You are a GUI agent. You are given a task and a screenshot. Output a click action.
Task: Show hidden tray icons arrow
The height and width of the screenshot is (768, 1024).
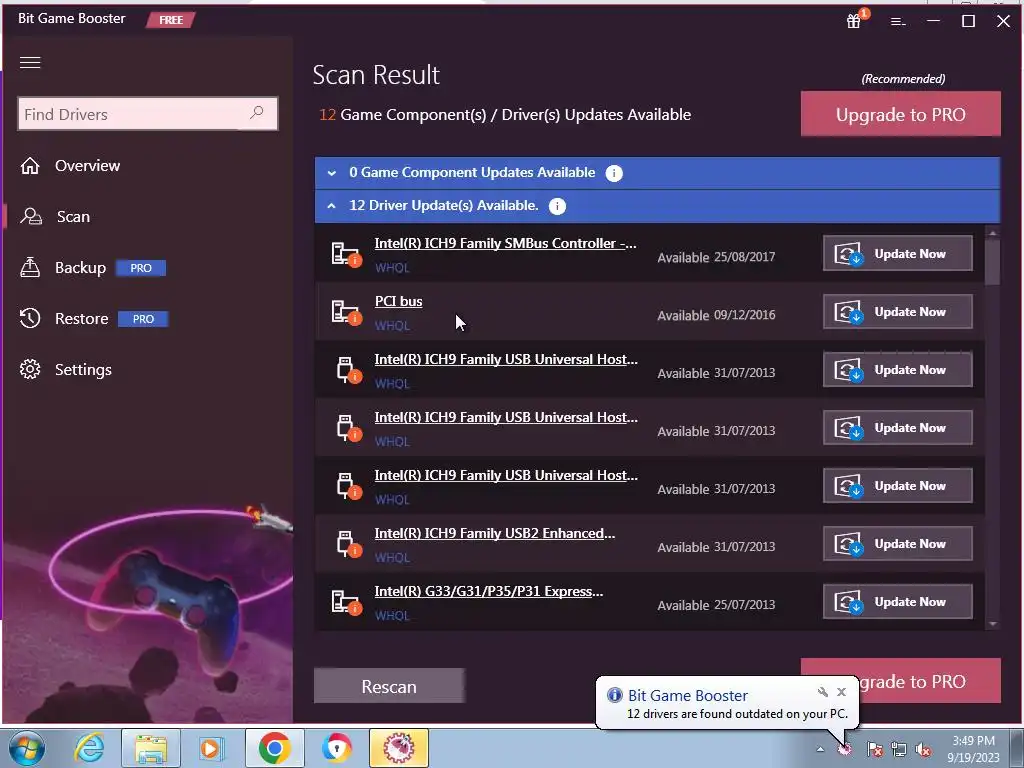[820, 749]
